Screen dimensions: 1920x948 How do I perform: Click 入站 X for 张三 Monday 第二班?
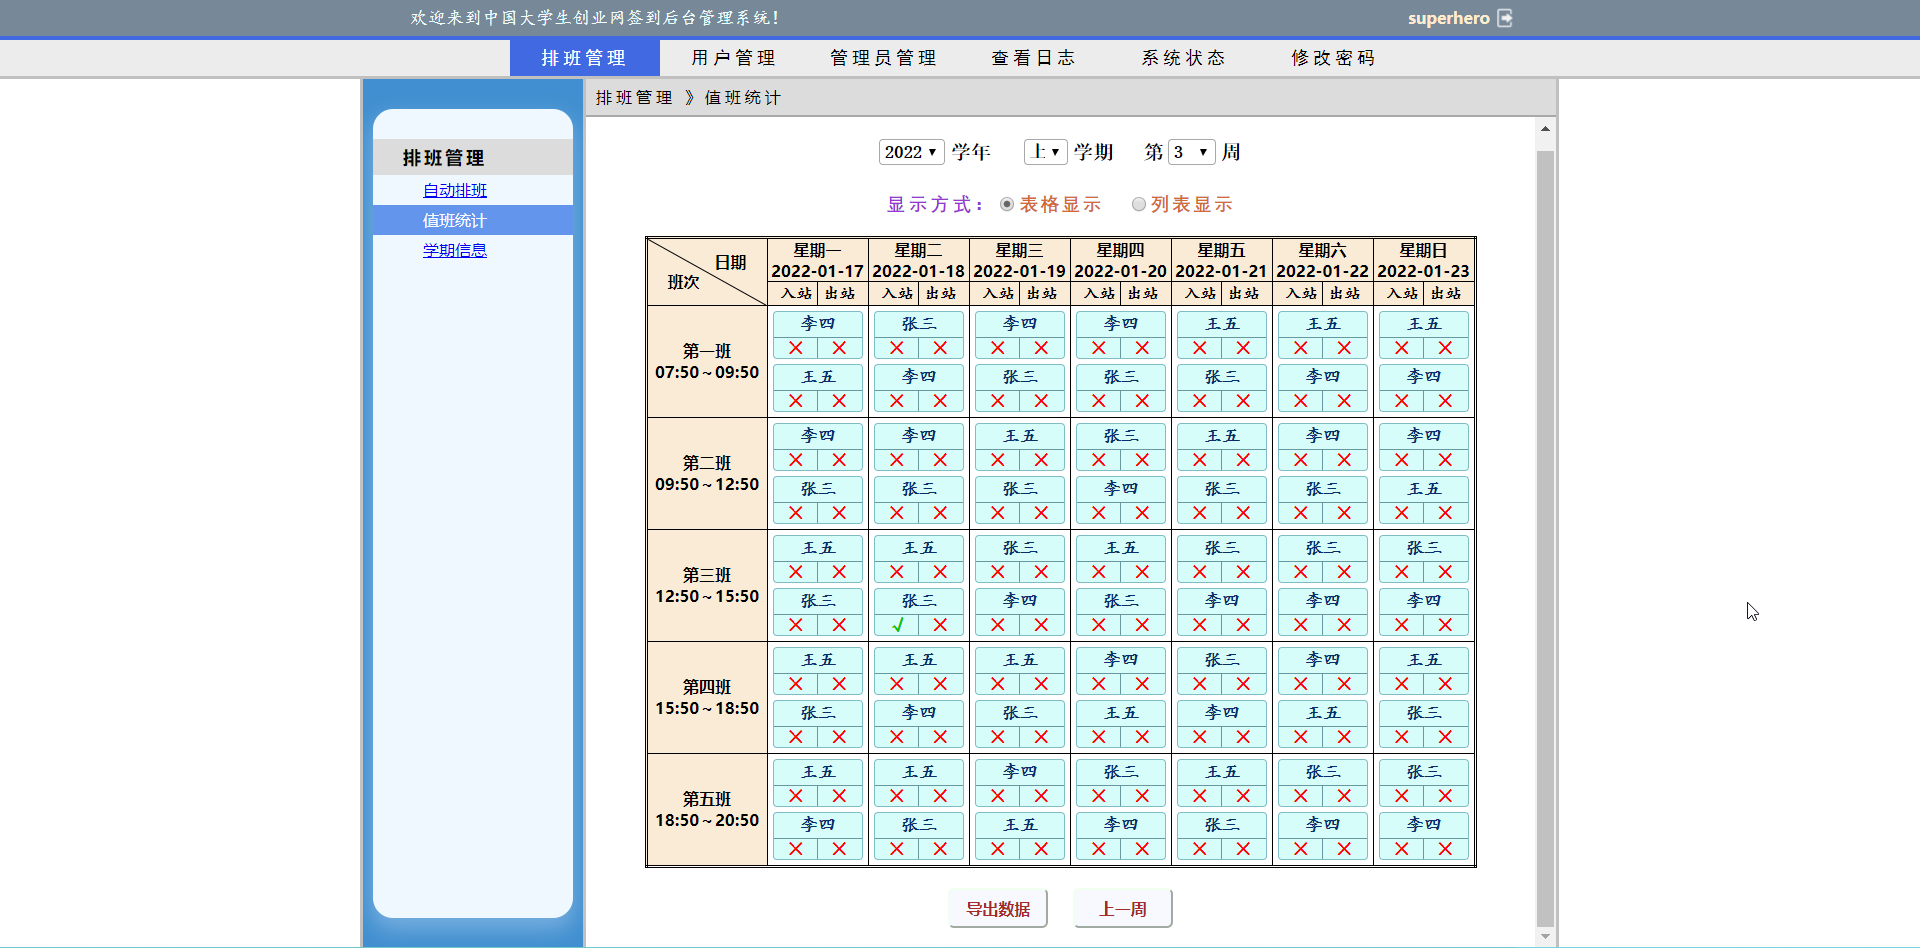tap(796, 513)
